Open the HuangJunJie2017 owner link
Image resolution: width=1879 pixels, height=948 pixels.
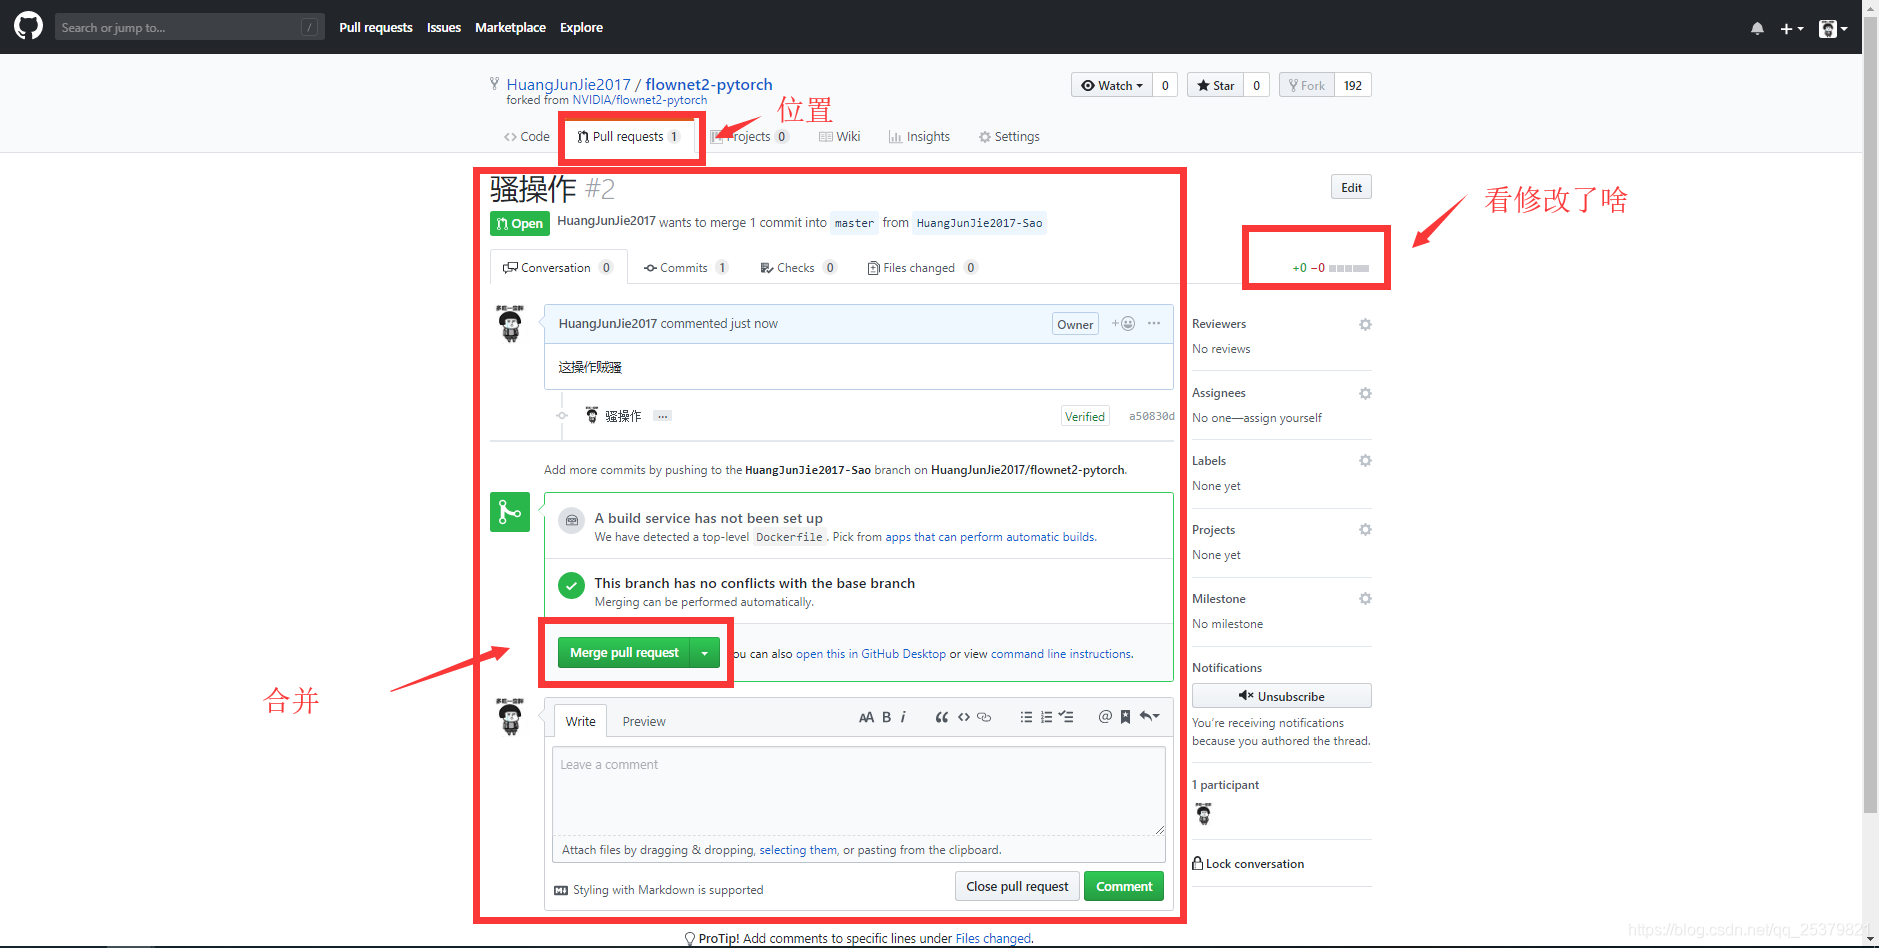tap(568, 84)
